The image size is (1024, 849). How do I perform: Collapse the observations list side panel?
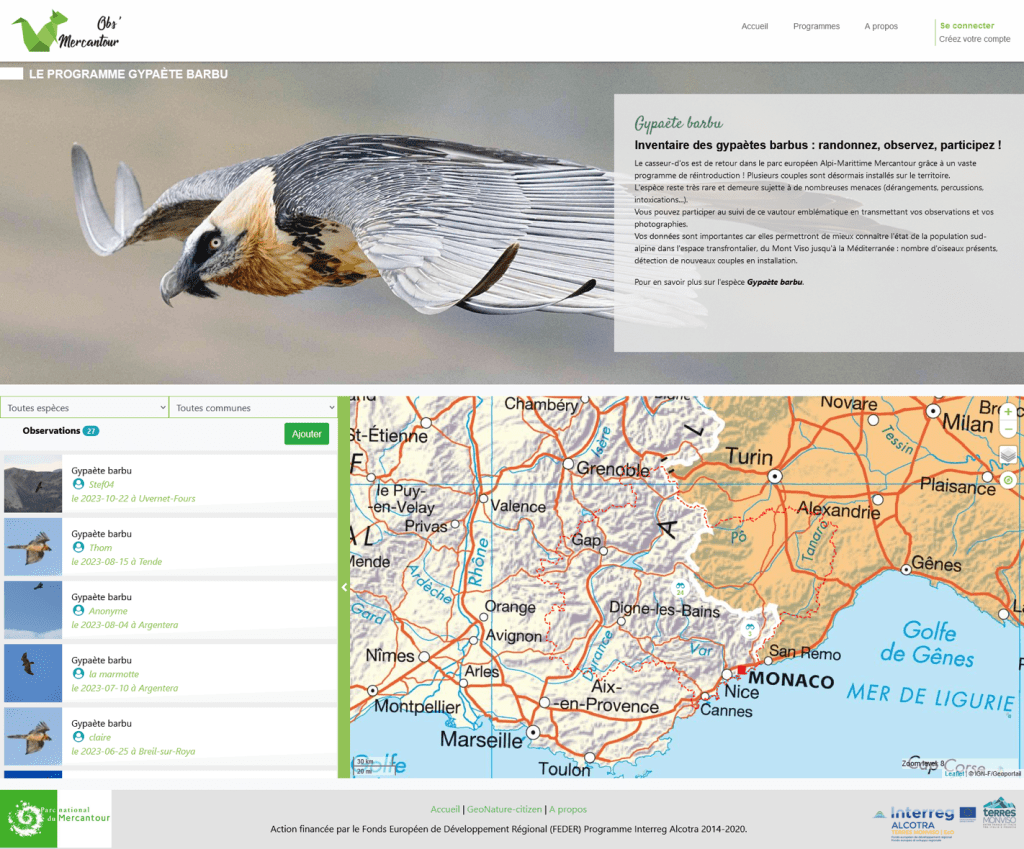pos(344,588)
